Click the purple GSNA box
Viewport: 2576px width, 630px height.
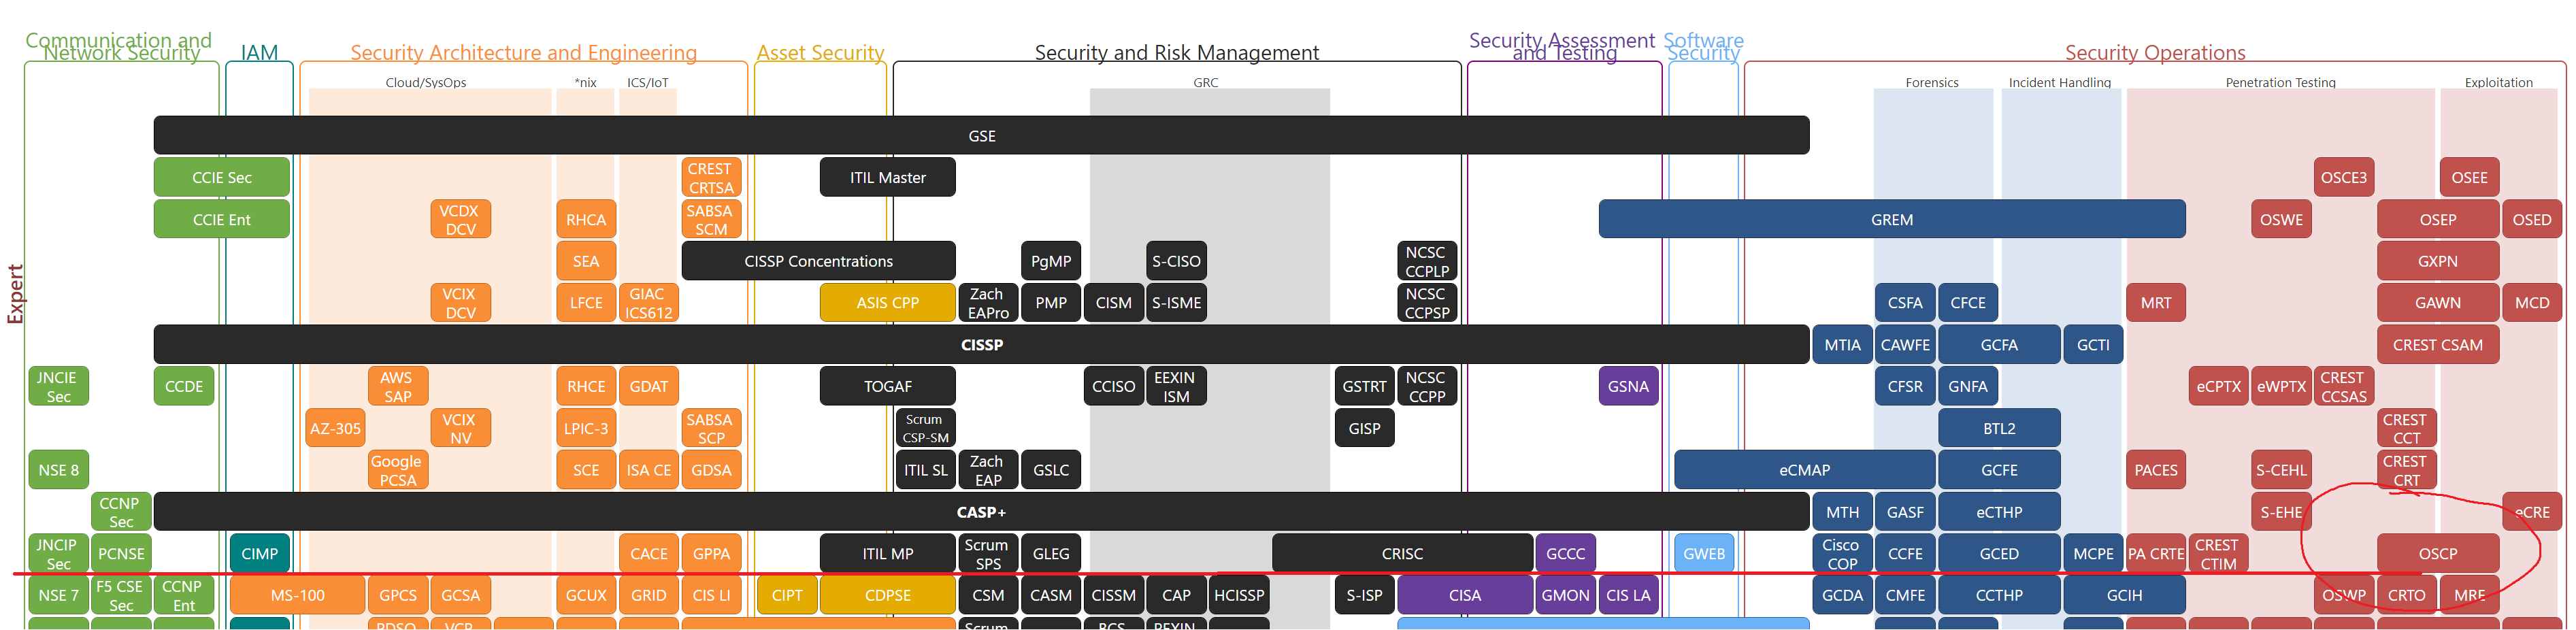[1628, 387]
